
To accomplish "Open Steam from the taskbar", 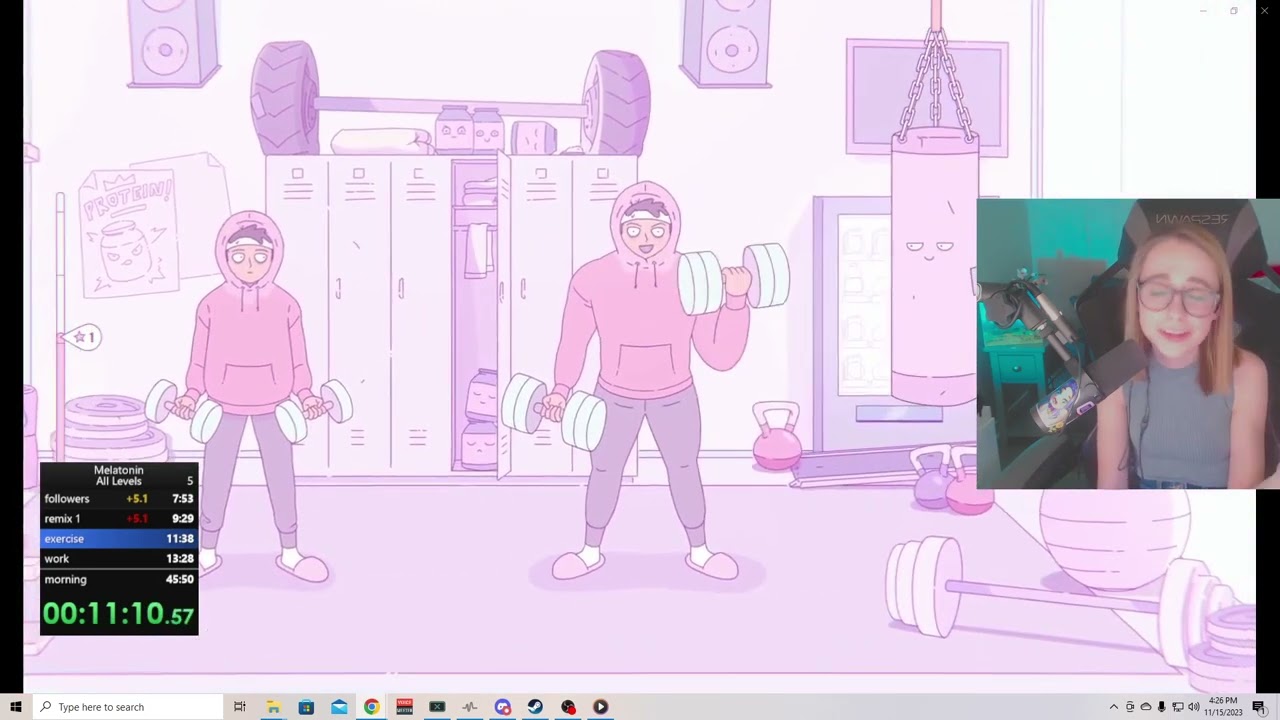I will click(535, 707).
